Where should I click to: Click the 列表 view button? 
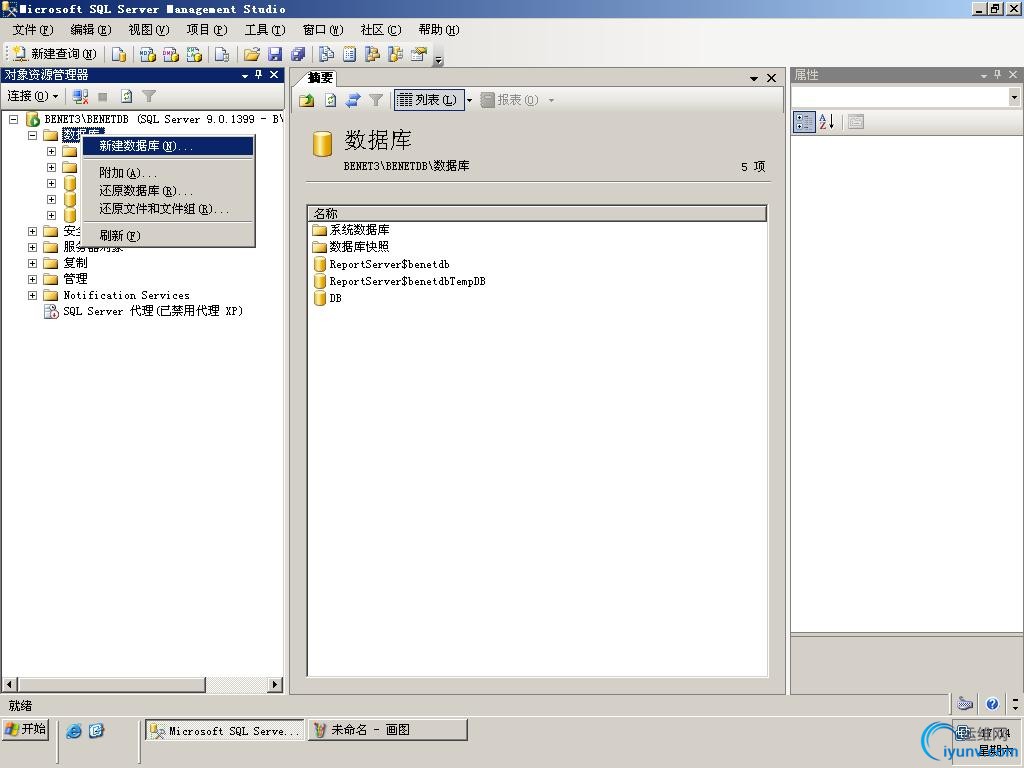pos(428,100)
